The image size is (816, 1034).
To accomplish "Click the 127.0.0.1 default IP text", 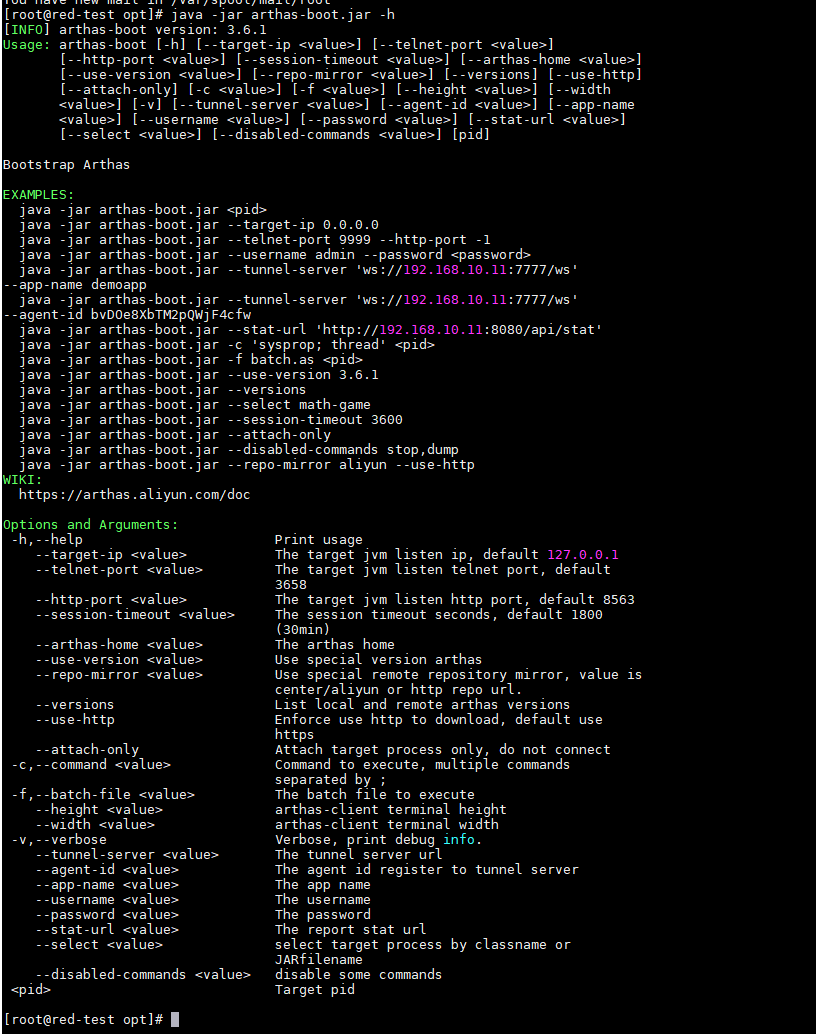I will pos(582,554).
